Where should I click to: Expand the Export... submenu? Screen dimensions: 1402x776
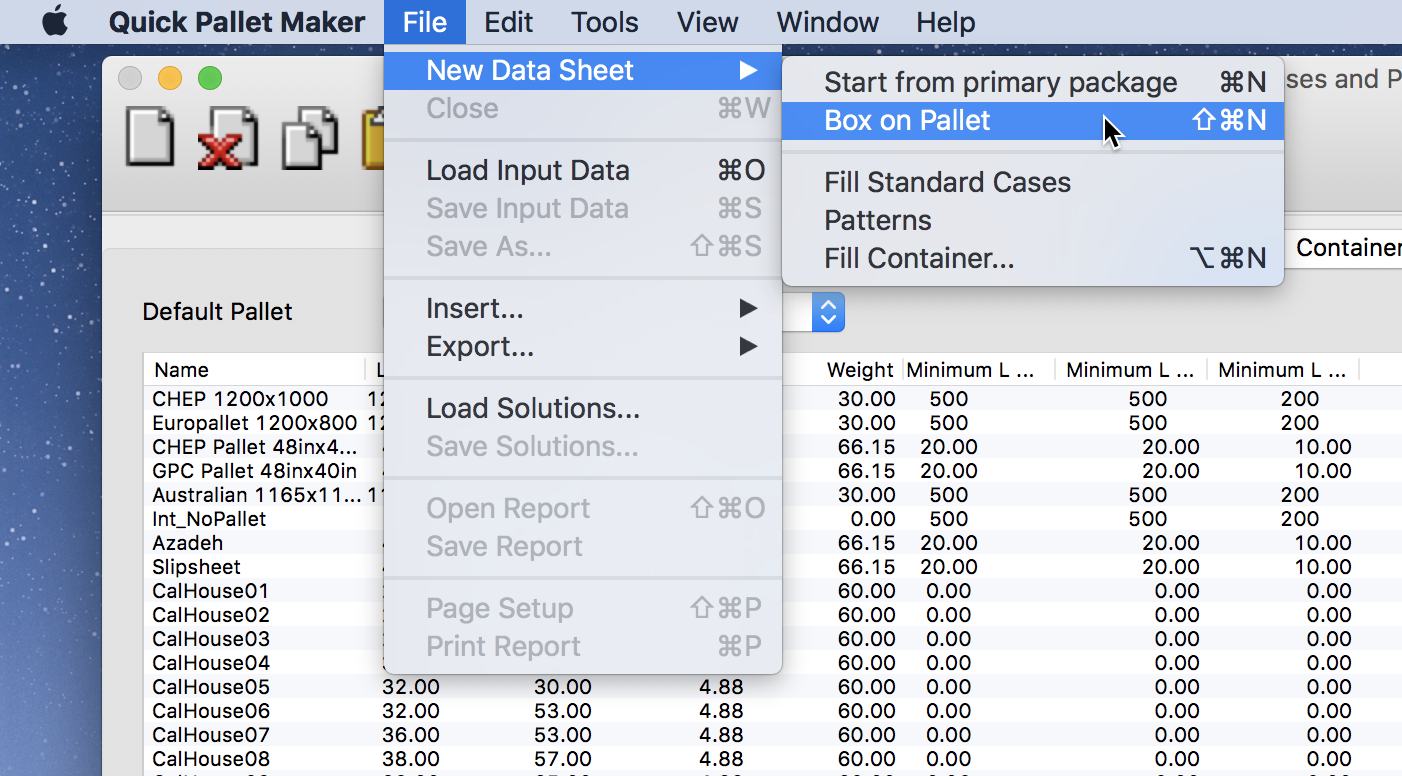coord(583,346)
